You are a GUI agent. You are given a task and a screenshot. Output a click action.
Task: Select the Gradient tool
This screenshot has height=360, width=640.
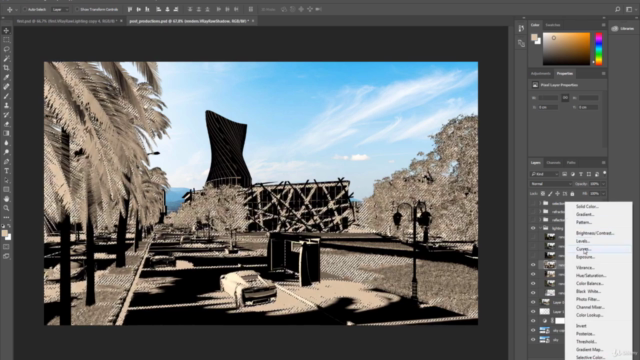click(x=6, y=133)
